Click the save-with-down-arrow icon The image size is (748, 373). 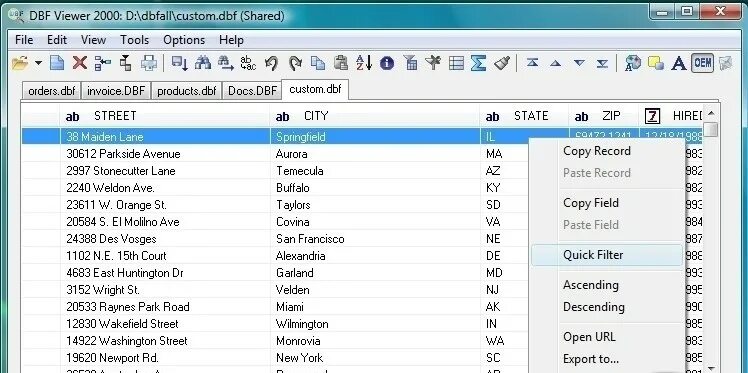(x=179, y=63)
